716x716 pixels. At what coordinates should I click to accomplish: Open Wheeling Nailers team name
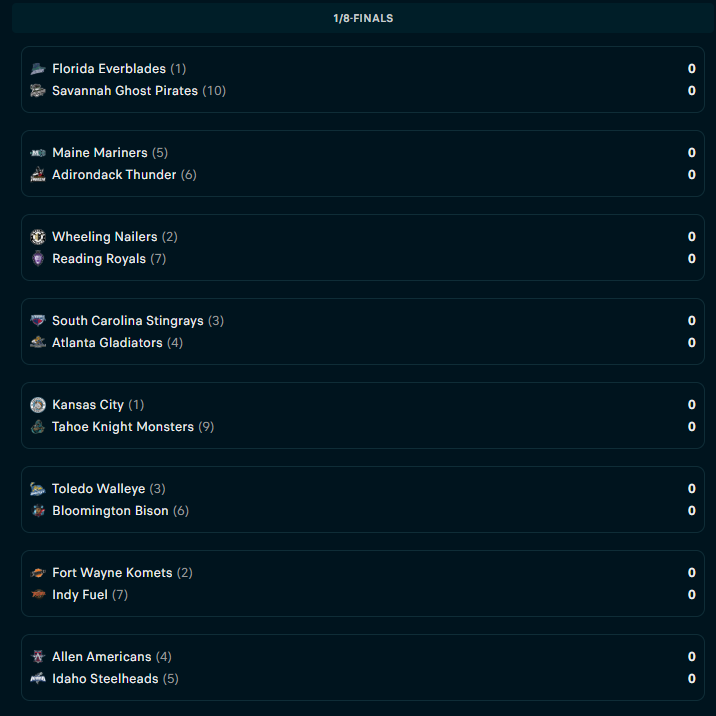105,237
